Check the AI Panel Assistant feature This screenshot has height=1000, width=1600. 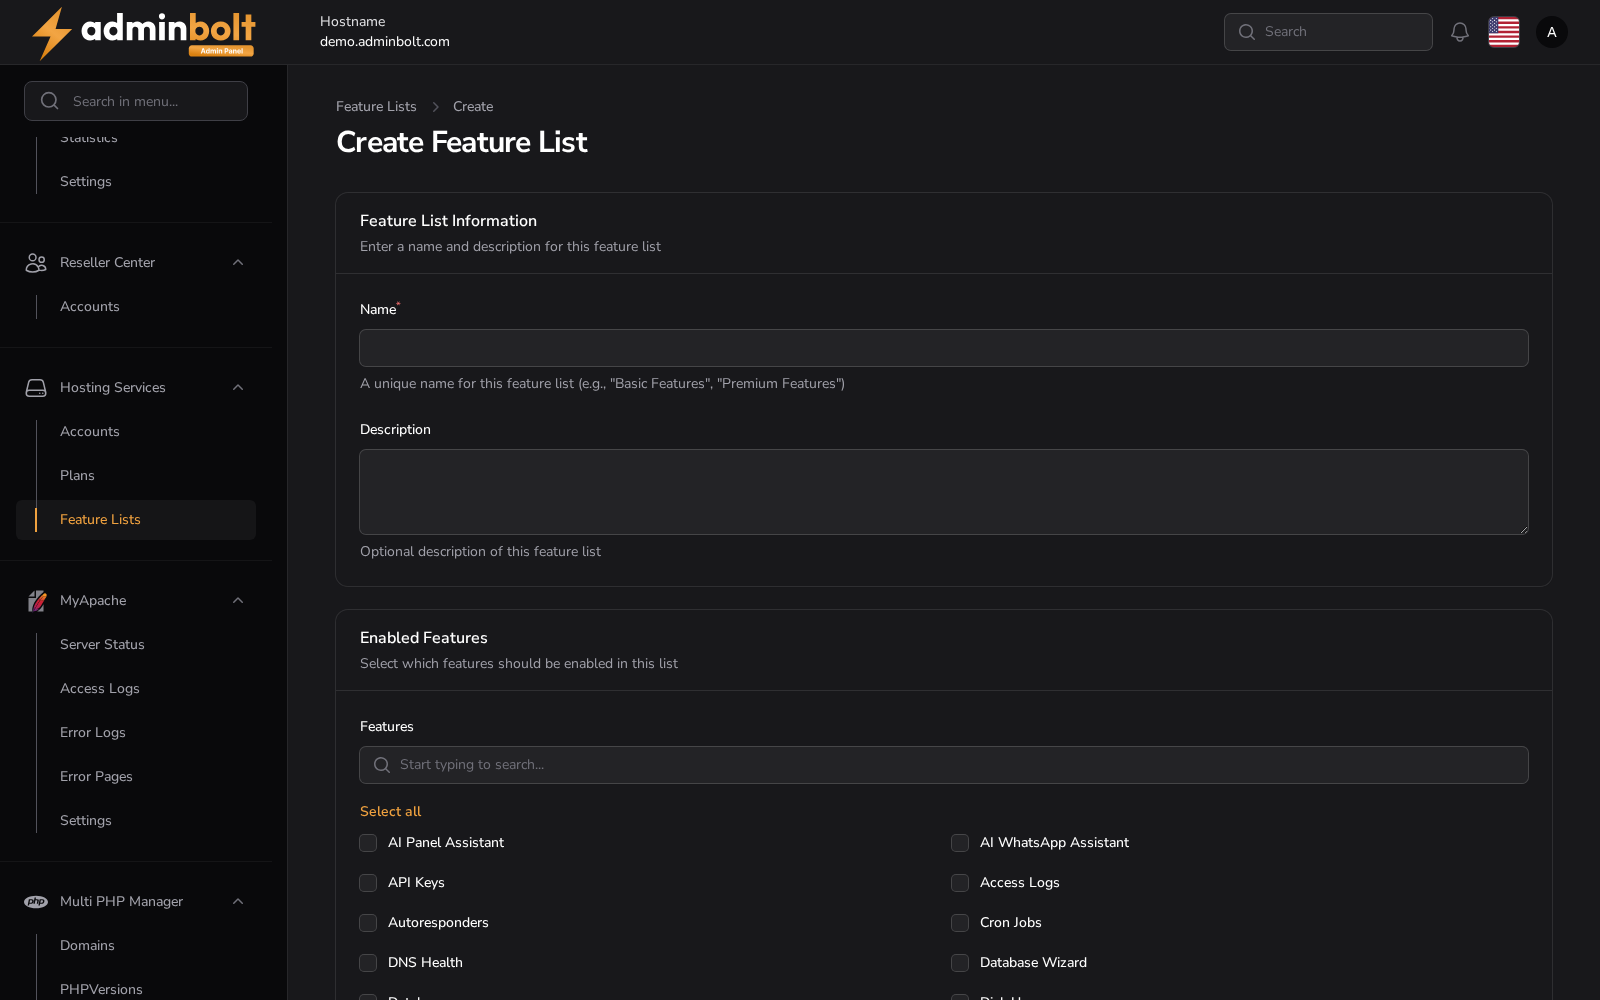368,843
